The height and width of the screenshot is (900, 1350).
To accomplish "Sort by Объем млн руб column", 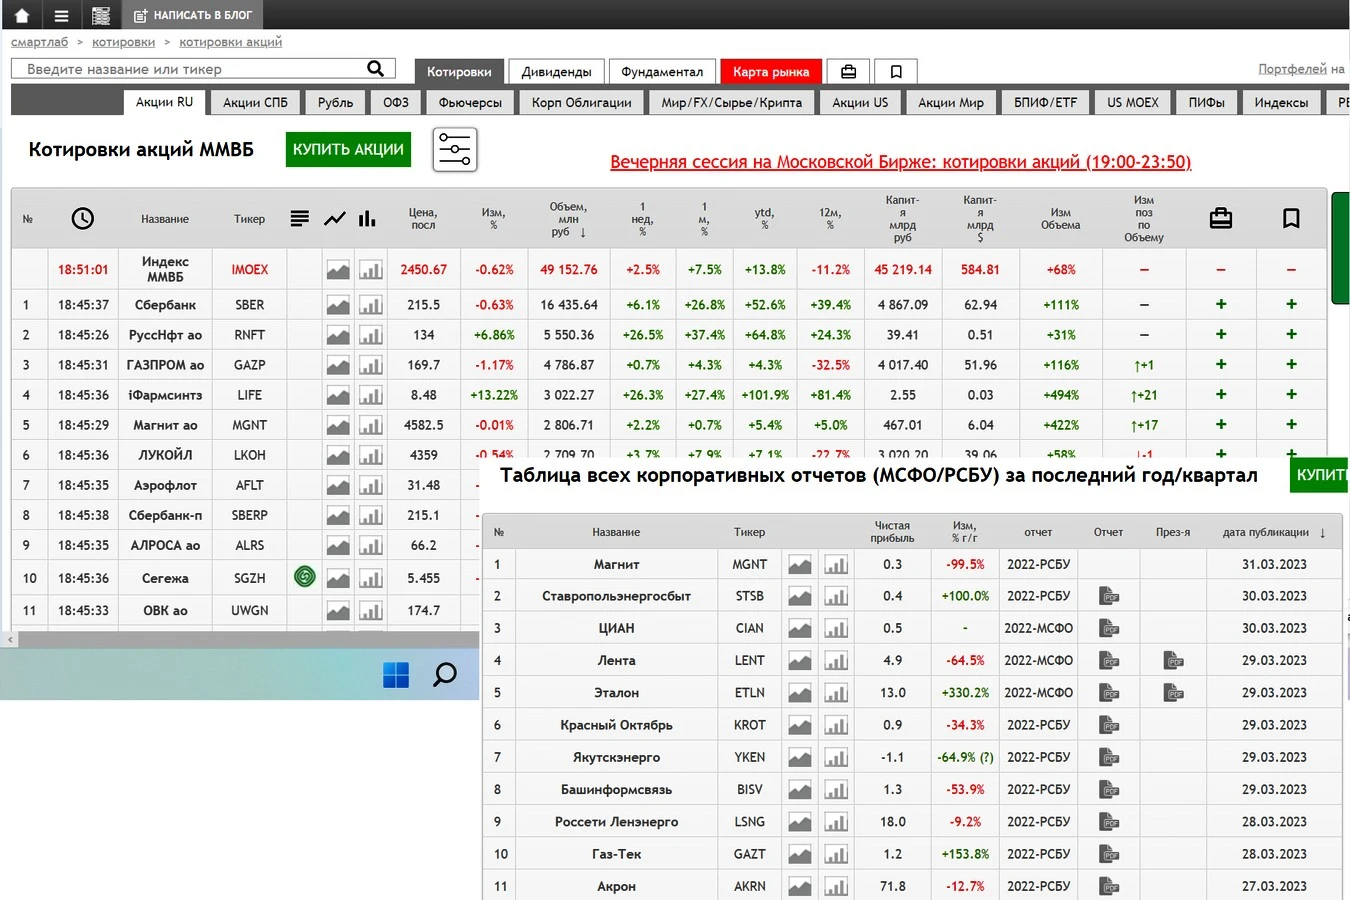I will [568, 219].
